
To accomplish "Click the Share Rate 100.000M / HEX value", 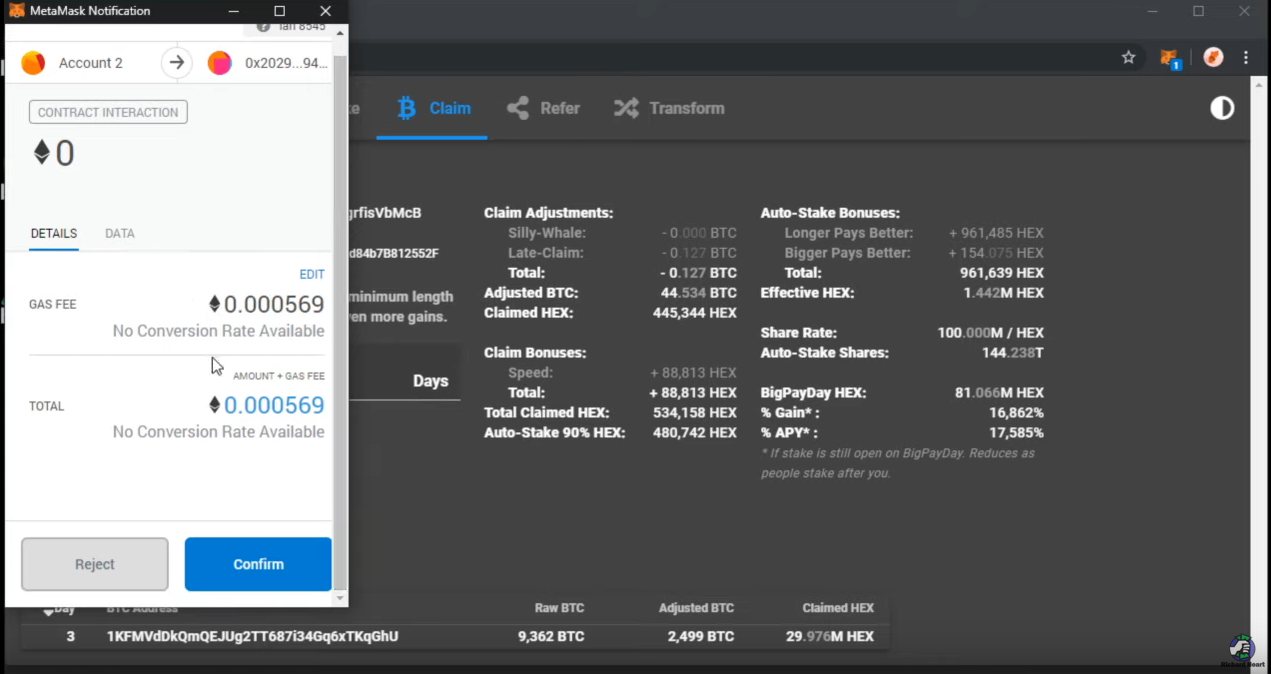I will coord(991,333).
